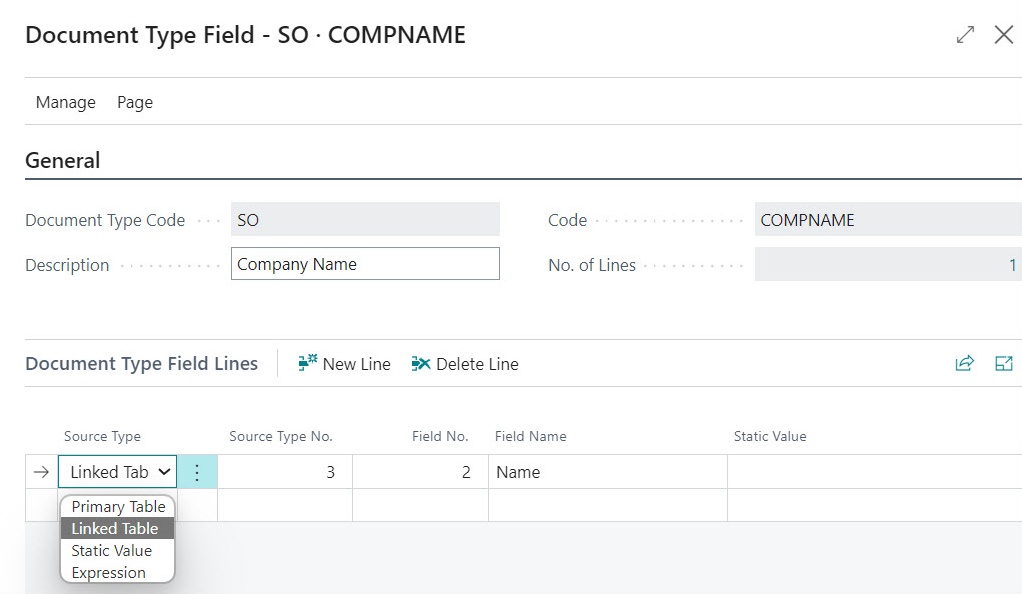
Task: Open the Page menu
Action: pos(135,102)
